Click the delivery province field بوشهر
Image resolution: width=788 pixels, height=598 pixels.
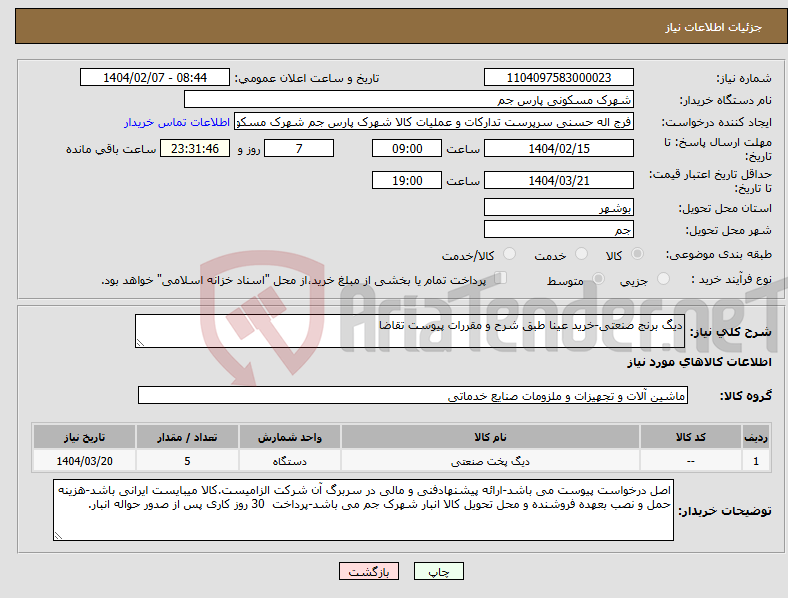[558, 207]
